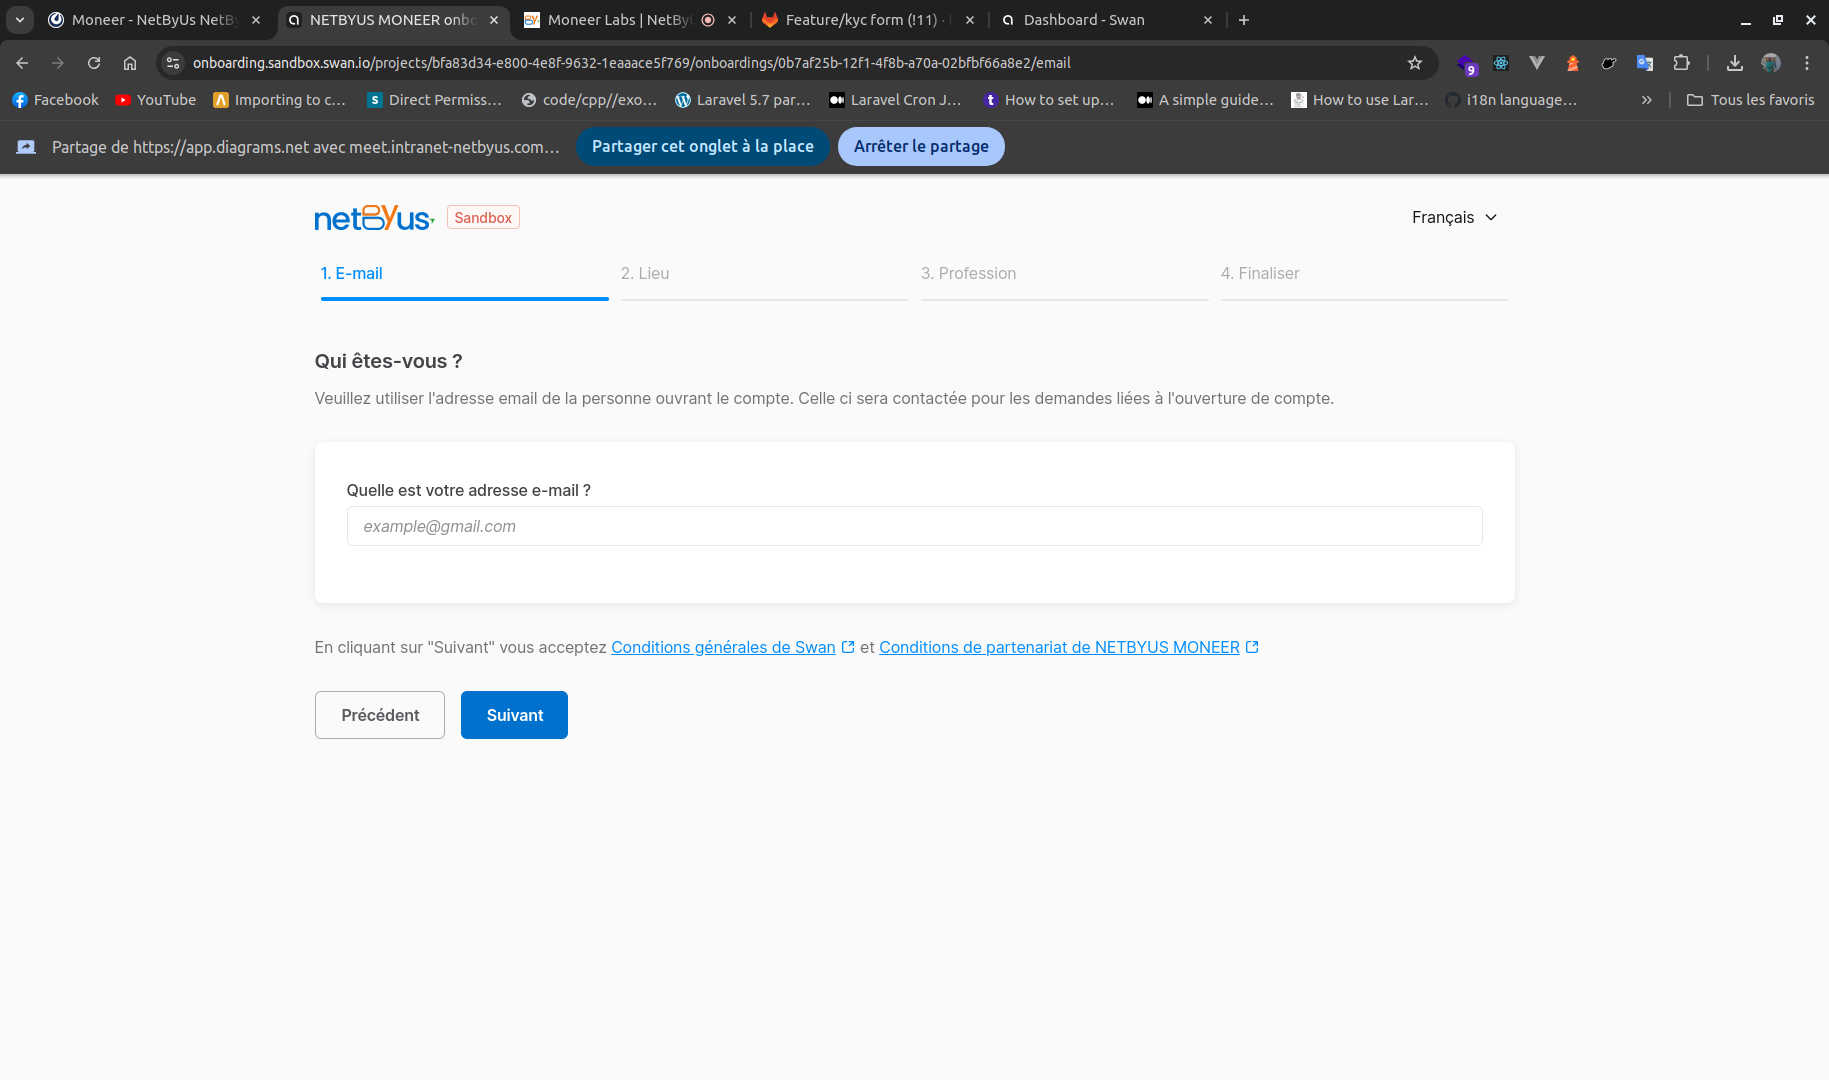This screenshot has height=1080, width=1829.
Task: Open the browser home page icon
Action: point(130,63)
